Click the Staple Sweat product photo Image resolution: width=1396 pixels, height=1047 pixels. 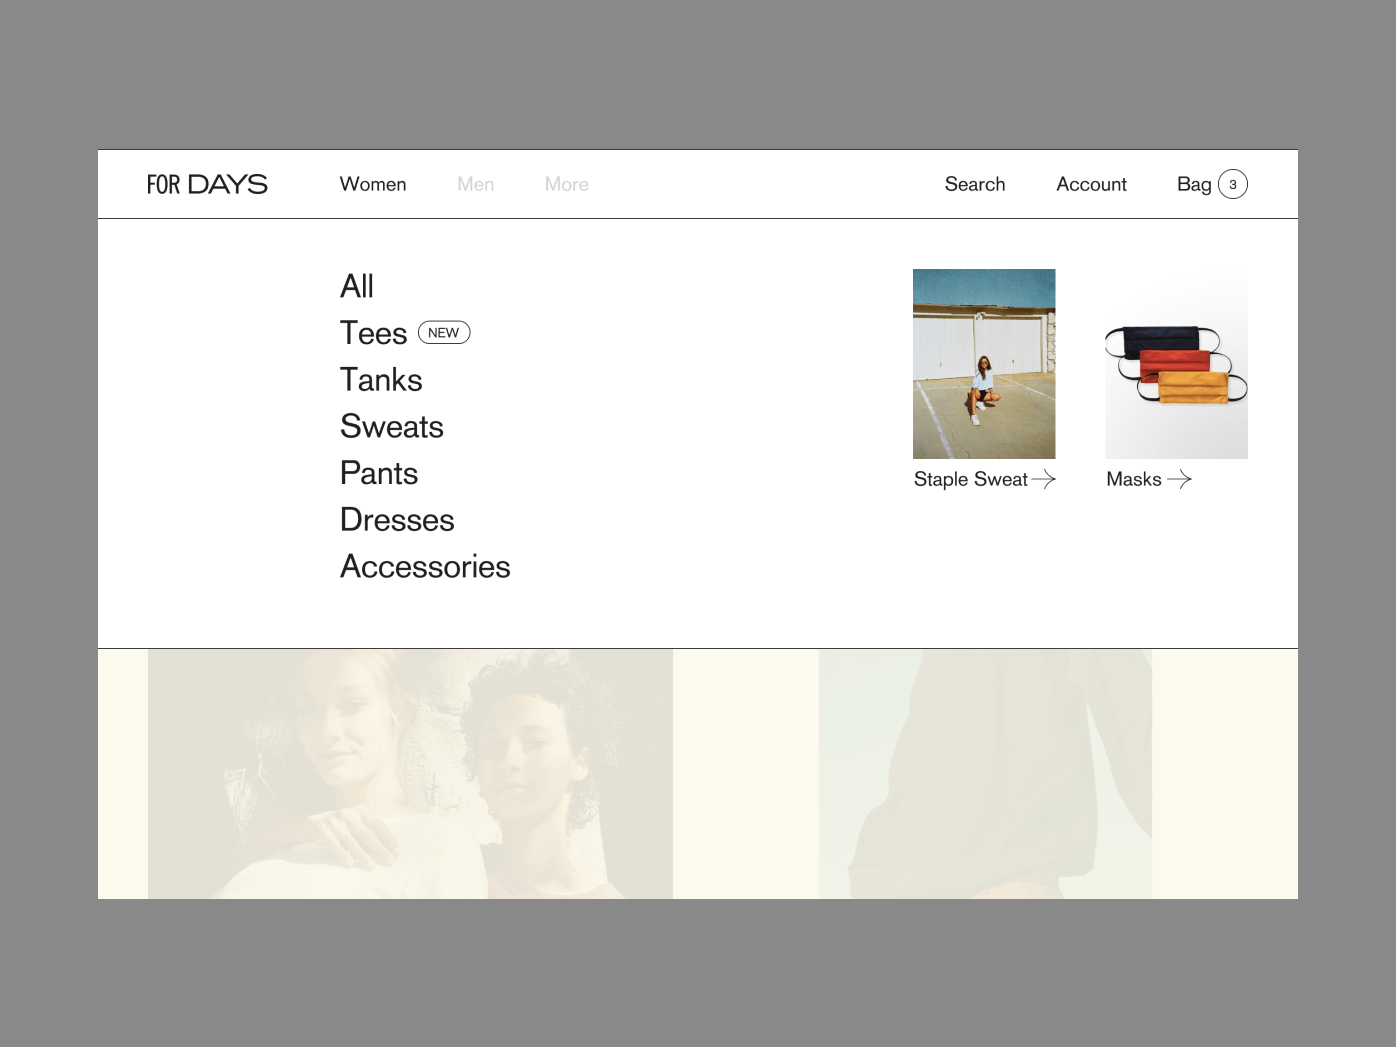pyautogui.click(x=984, y=364)
